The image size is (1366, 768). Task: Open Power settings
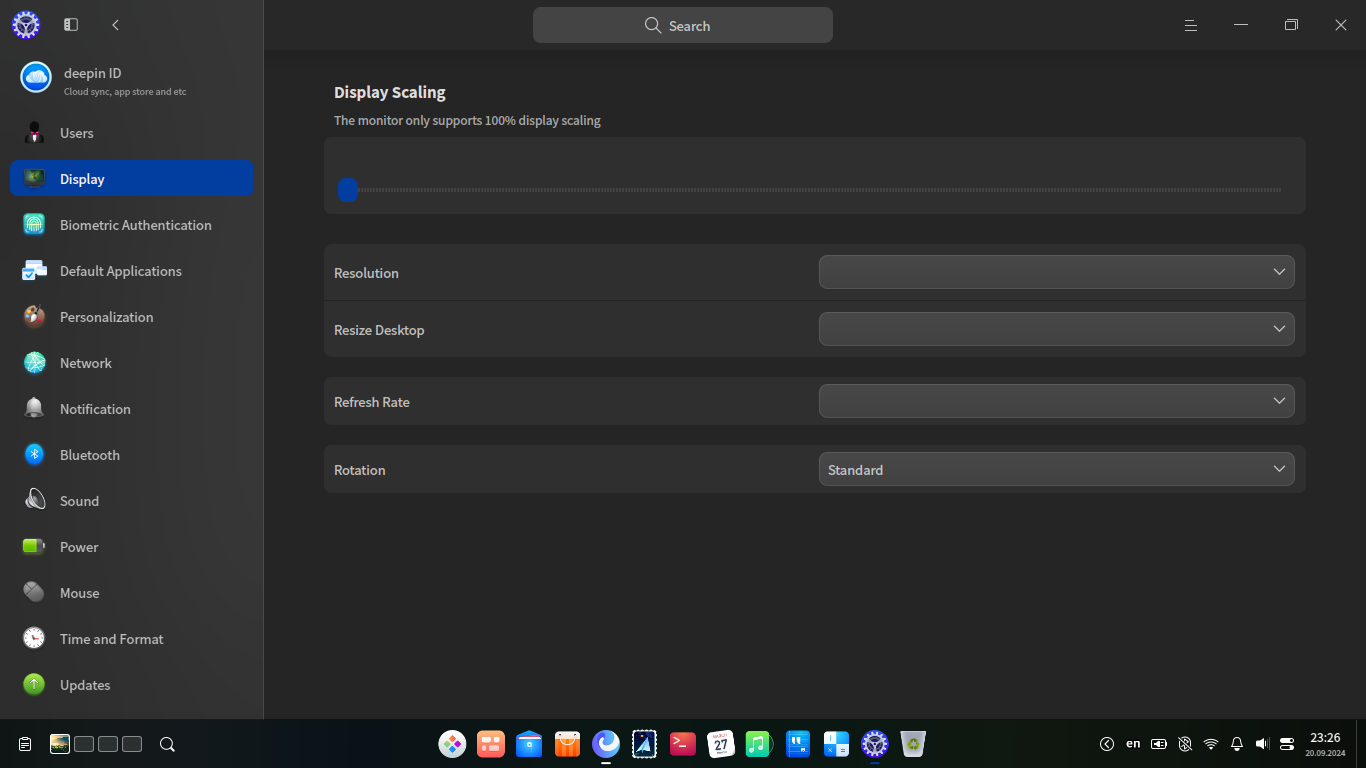[x=132, y=547]
